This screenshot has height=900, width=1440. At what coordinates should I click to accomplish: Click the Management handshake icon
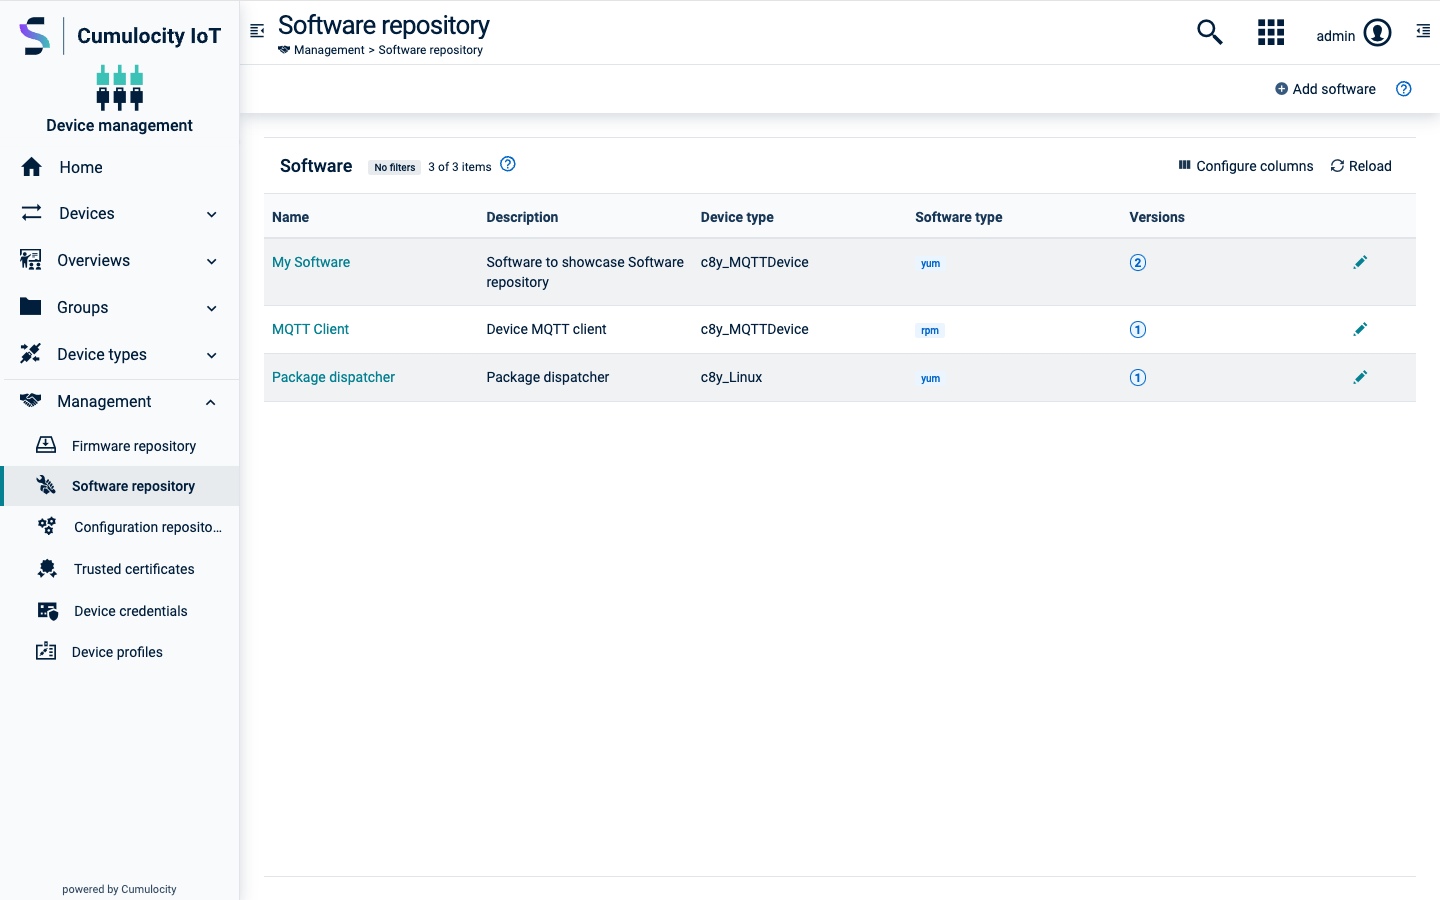coord(31,401)
